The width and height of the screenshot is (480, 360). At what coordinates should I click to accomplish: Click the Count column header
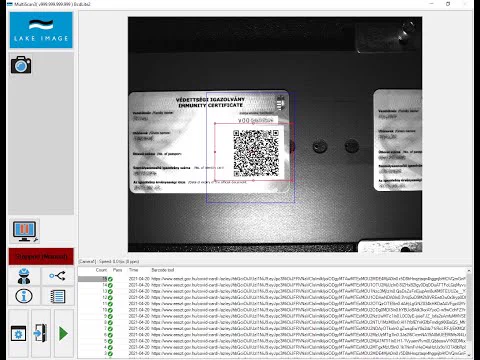pos(101,270)
